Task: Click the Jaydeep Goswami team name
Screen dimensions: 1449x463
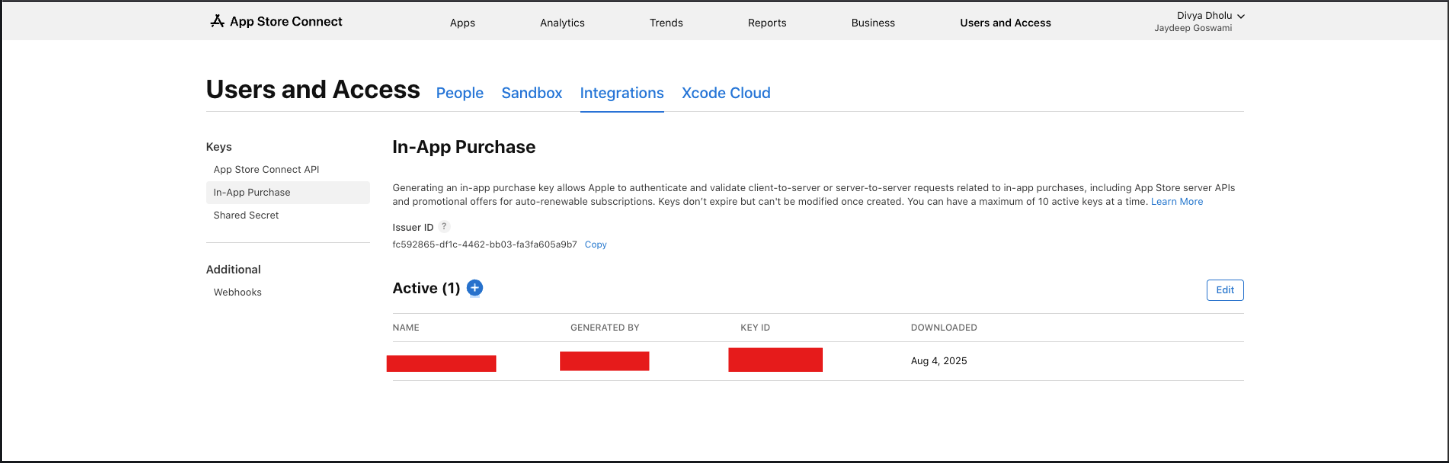Action: tap(1195, 30)
